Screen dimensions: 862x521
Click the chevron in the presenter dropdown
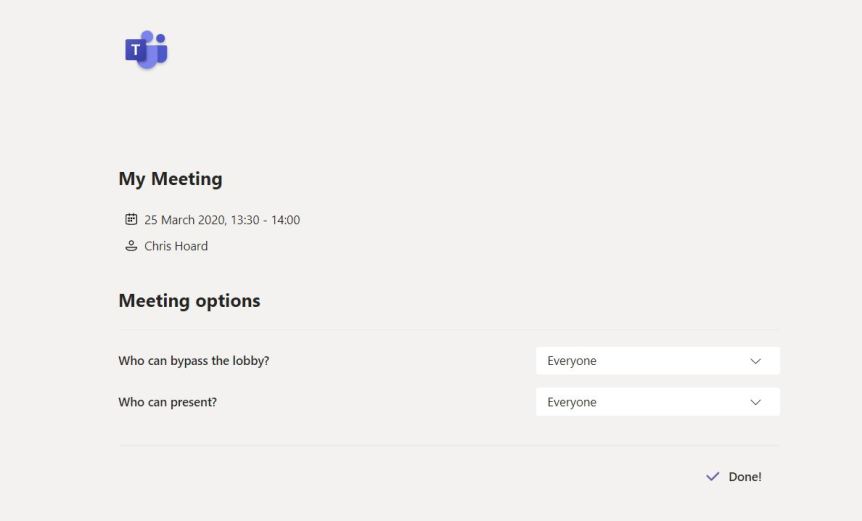point(755,402)
